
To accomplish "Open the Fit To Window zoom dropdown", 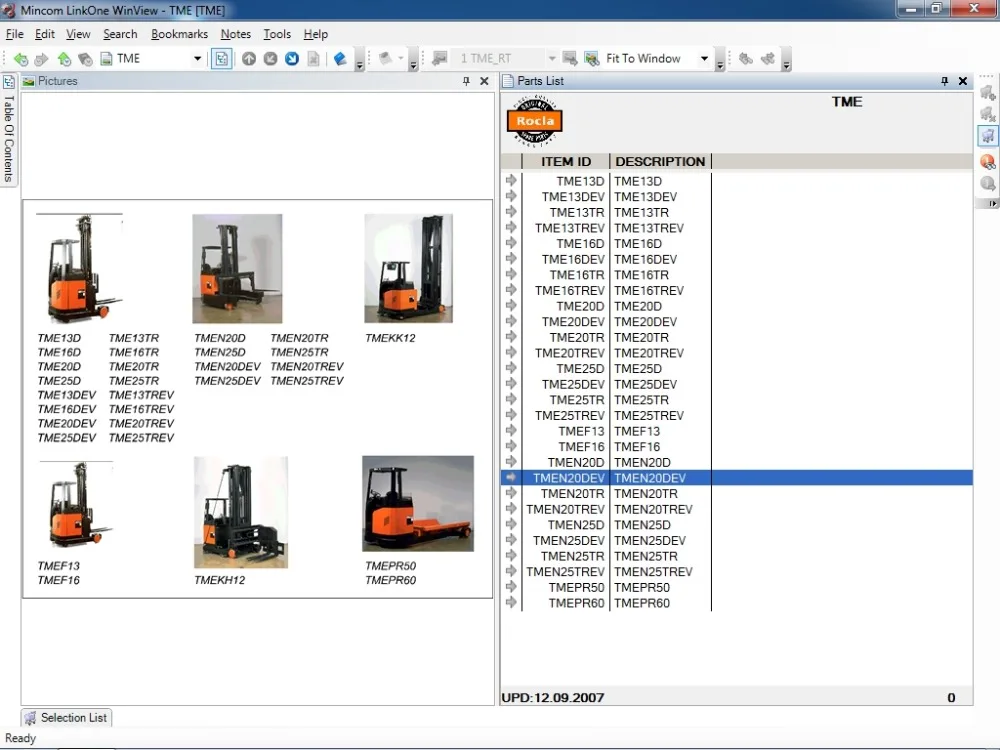I will tap(705, 59).
